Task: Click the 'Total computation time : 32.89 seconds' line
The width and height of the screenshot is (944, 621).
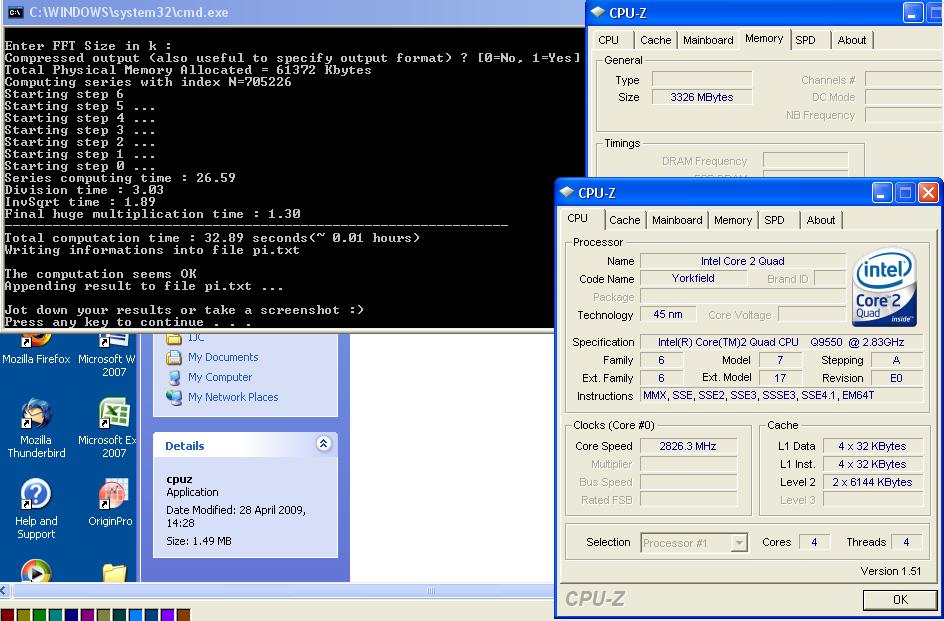Action: (212, 238)
